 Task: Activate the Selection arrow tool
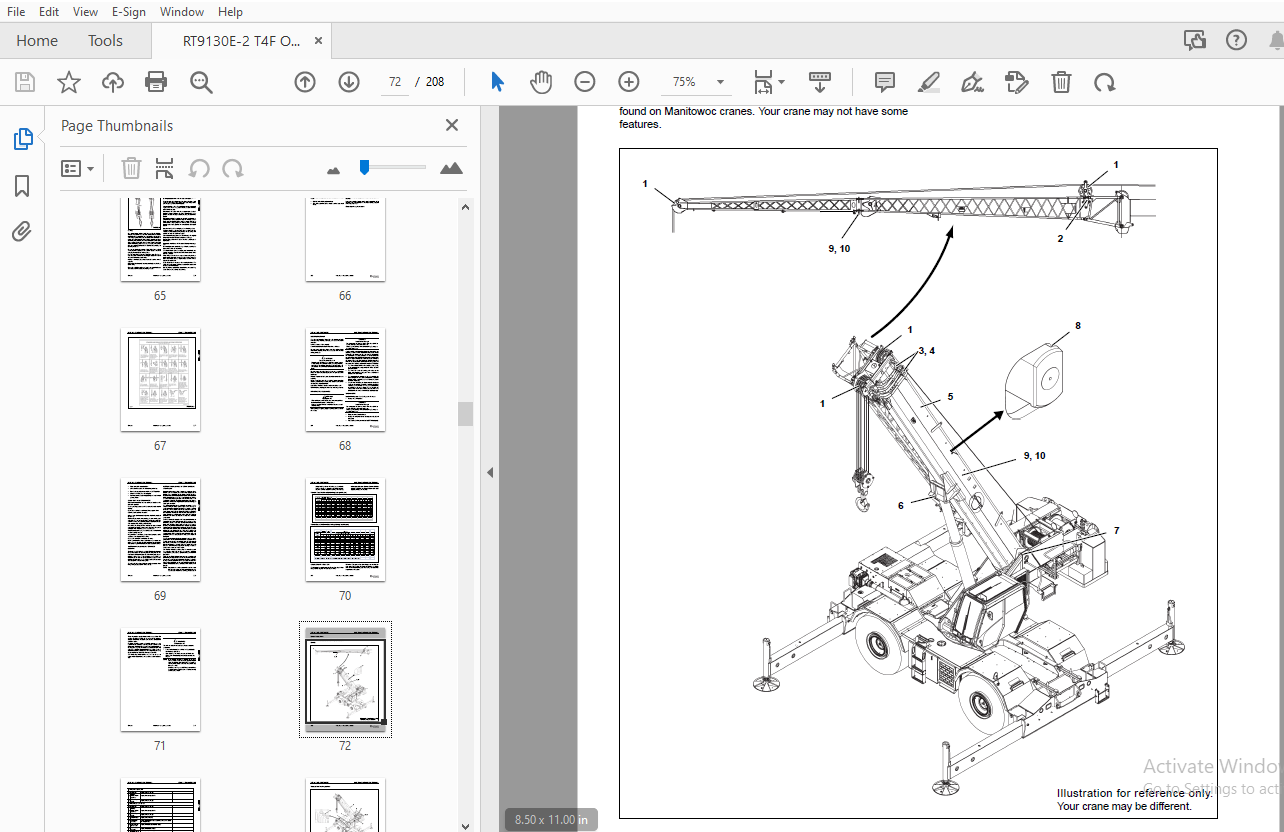[x=497, y=82]
